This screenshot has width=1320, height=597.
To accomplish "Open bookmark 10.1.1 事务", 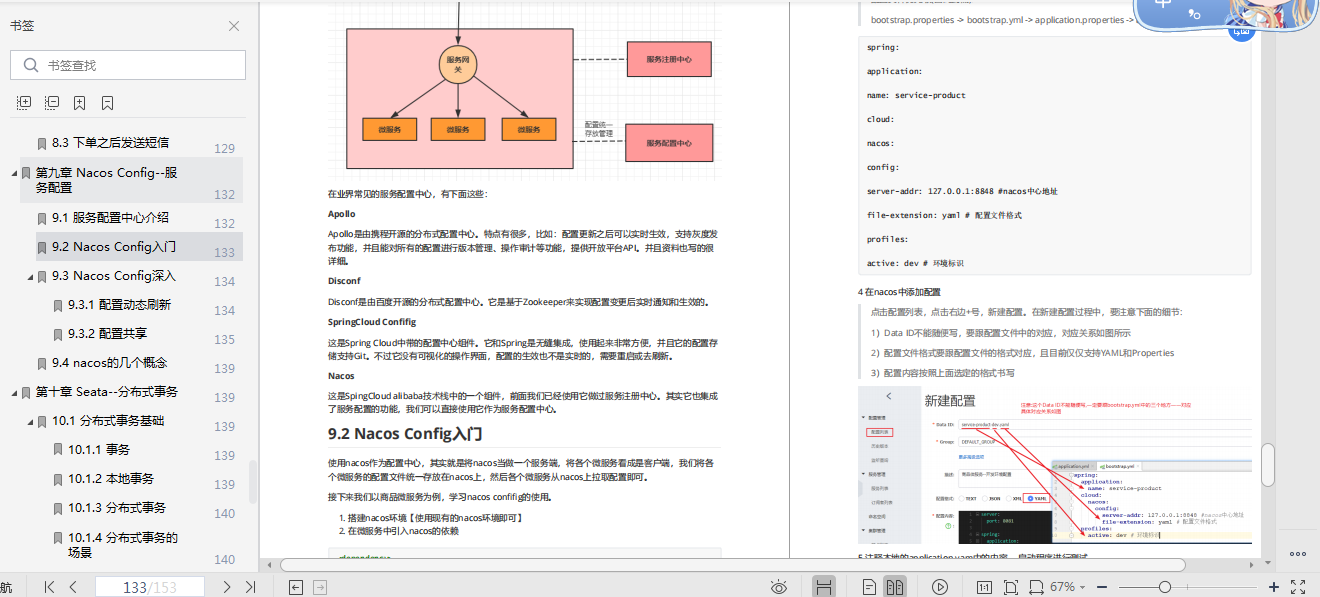I will (x=99, y=450).
